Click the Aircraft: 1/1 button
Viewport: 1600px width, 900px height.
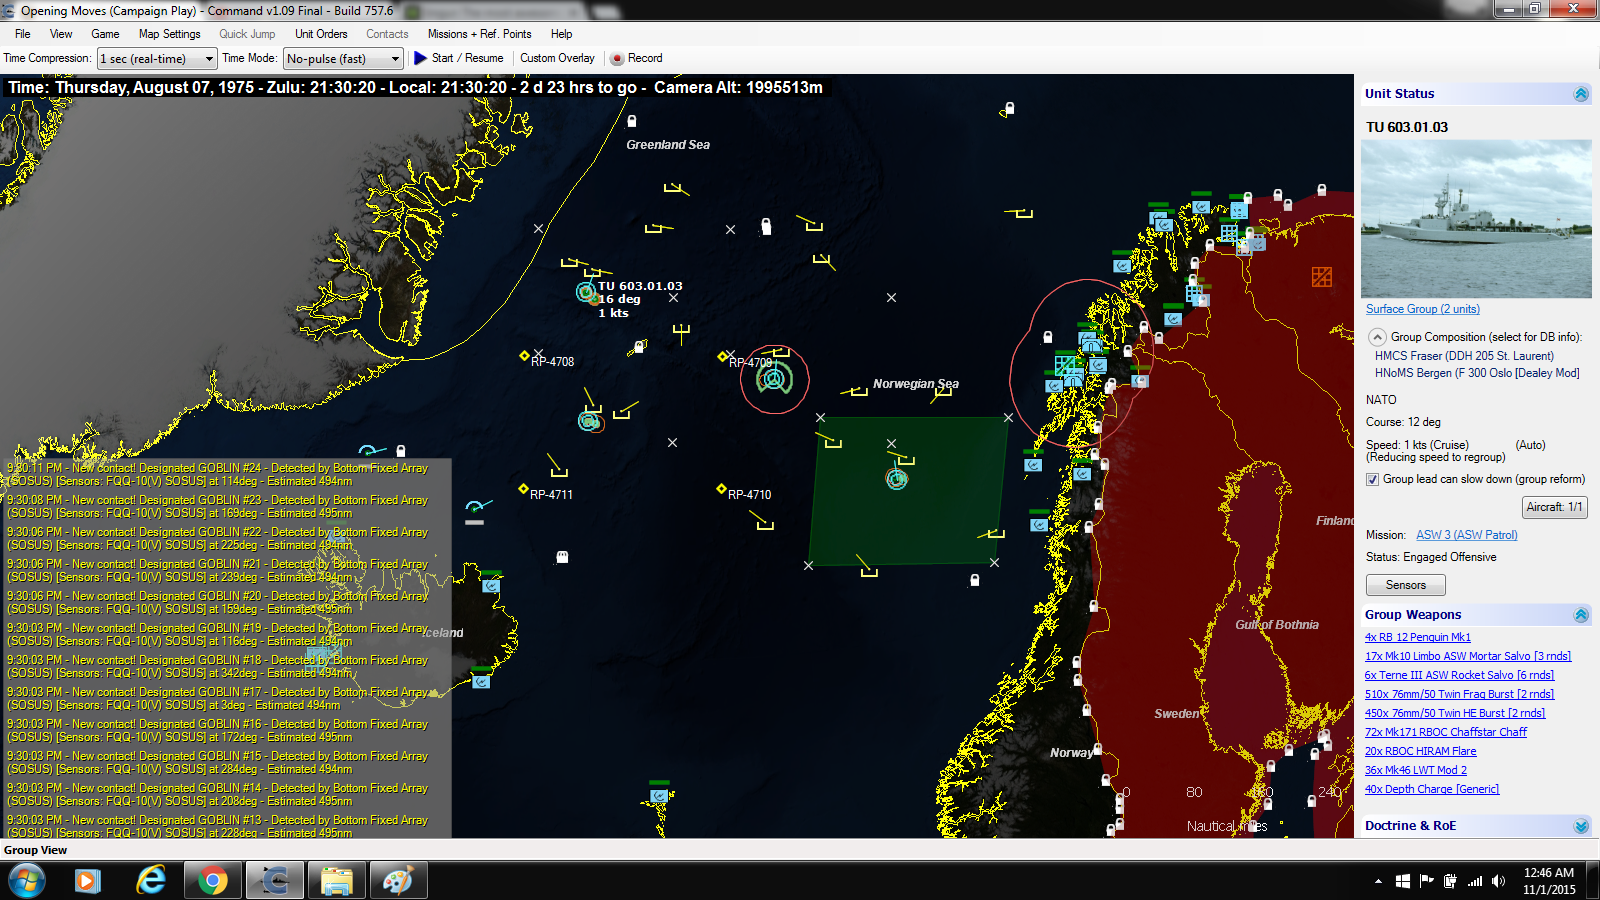[x=1554, y=507]
